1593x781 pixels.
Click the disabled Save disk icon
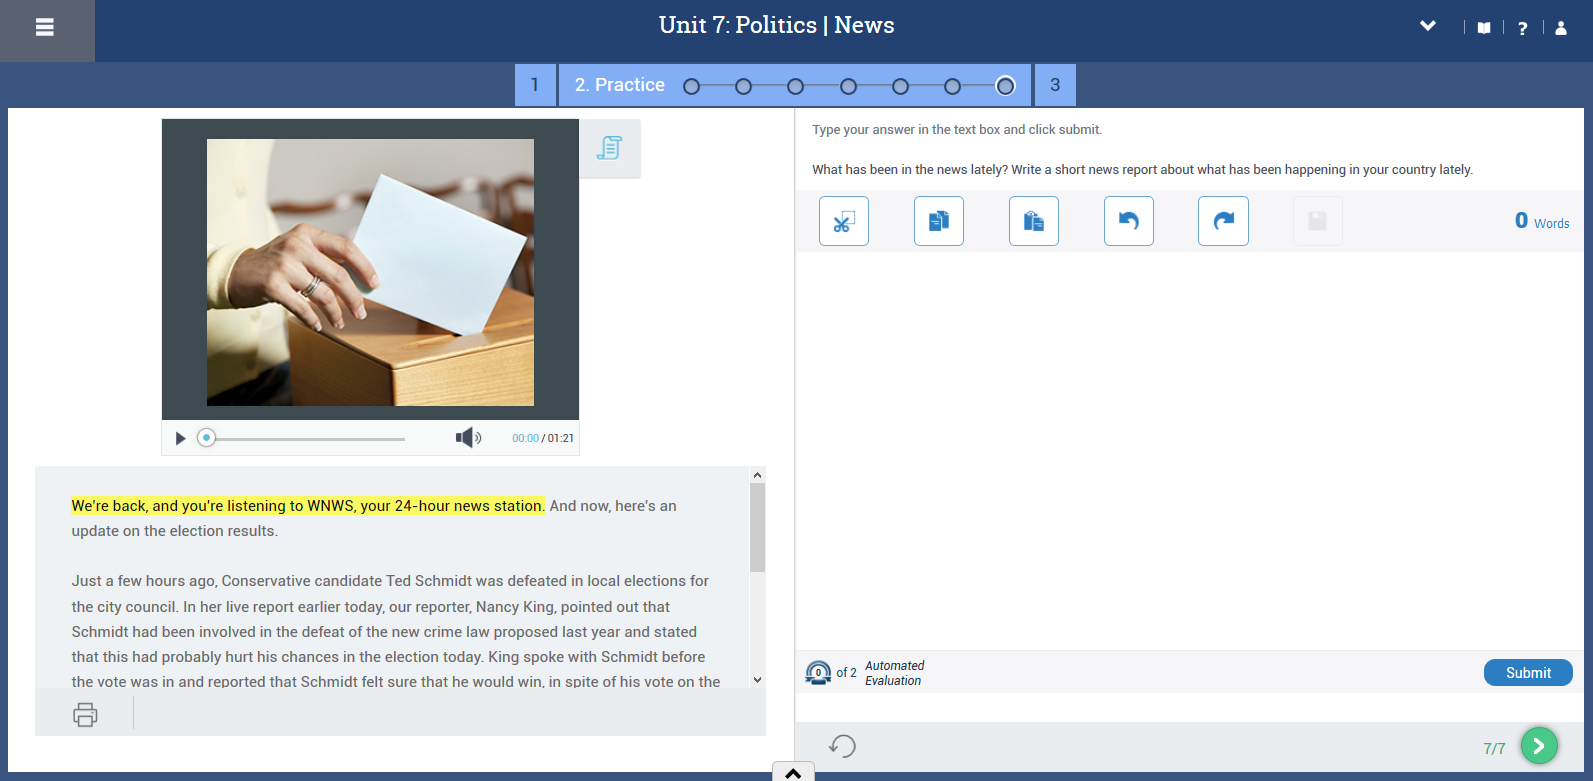[1318, 221]
